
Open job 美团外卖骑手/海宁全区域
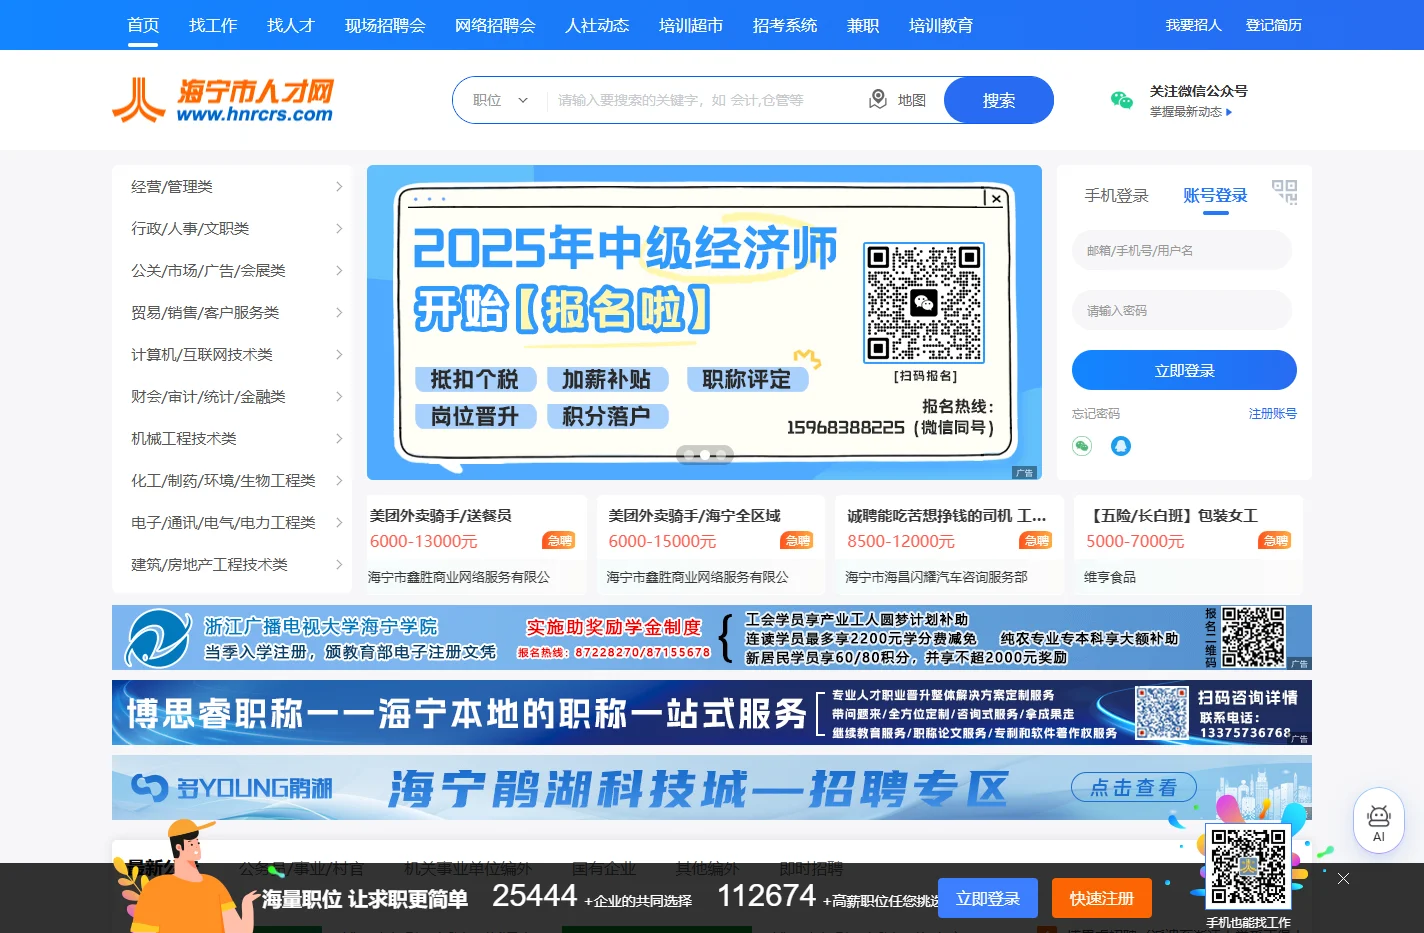click(x=695, y=516)
